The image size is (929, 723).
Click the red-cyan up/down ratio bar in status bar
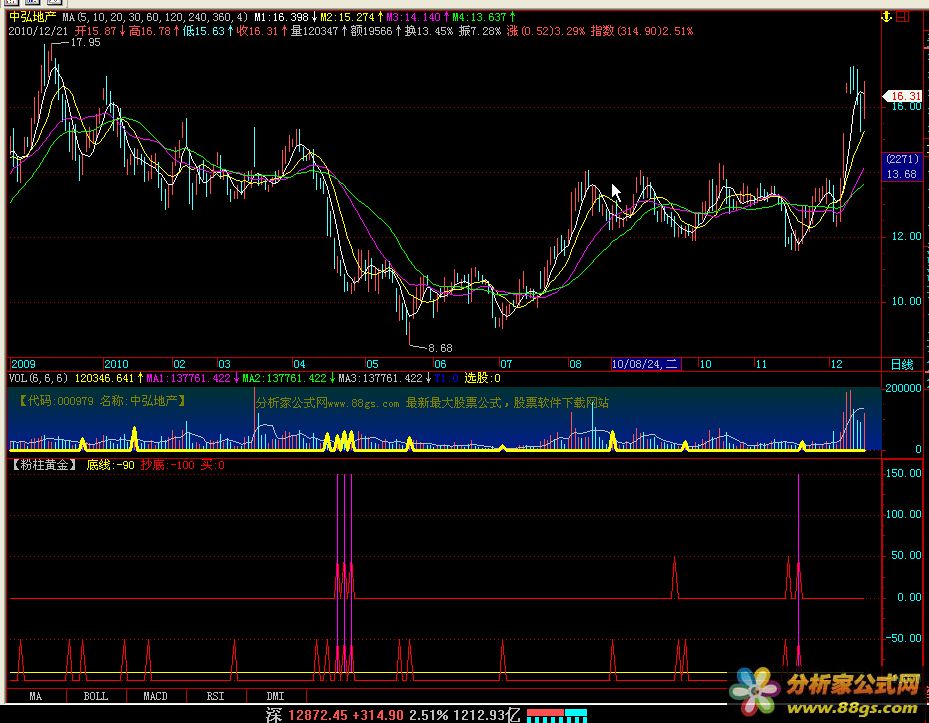pos(557,715)
